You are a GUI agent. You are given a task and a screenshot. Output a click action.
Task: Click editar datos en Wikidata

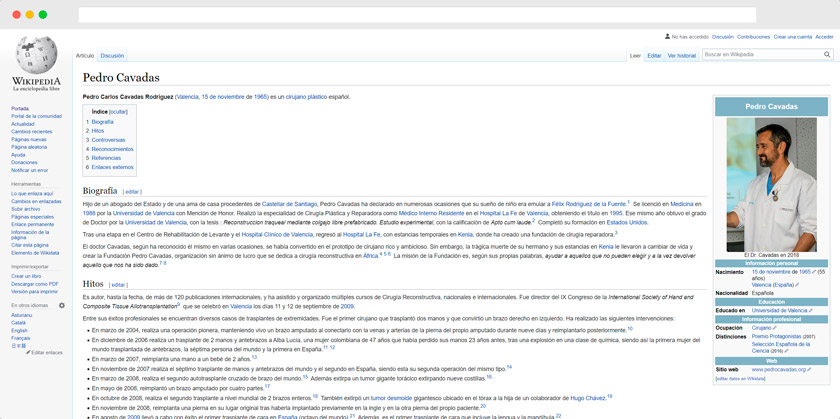tap(740, 379)
